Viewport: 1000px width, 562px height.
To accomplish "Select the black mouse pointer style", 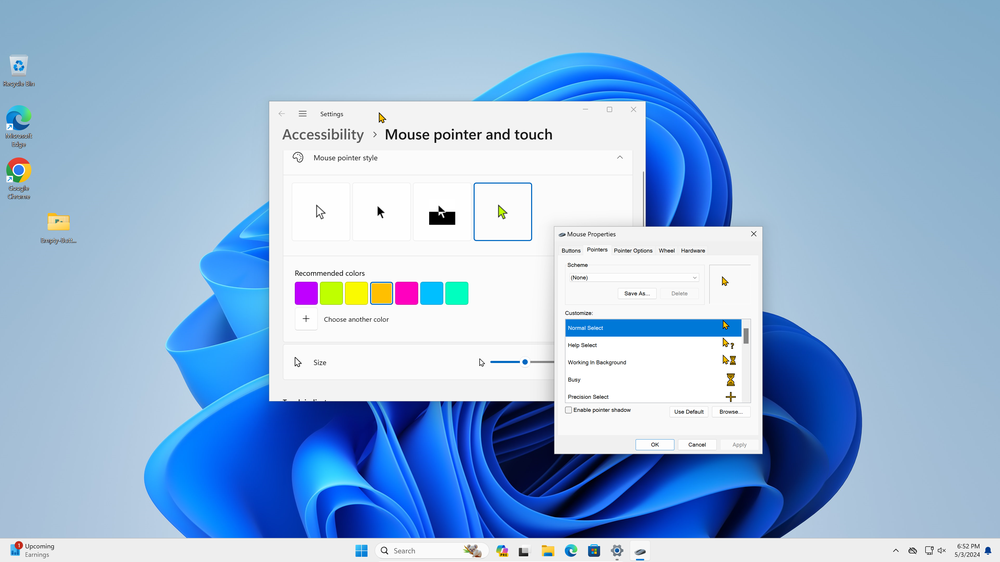I will point(381,212).
